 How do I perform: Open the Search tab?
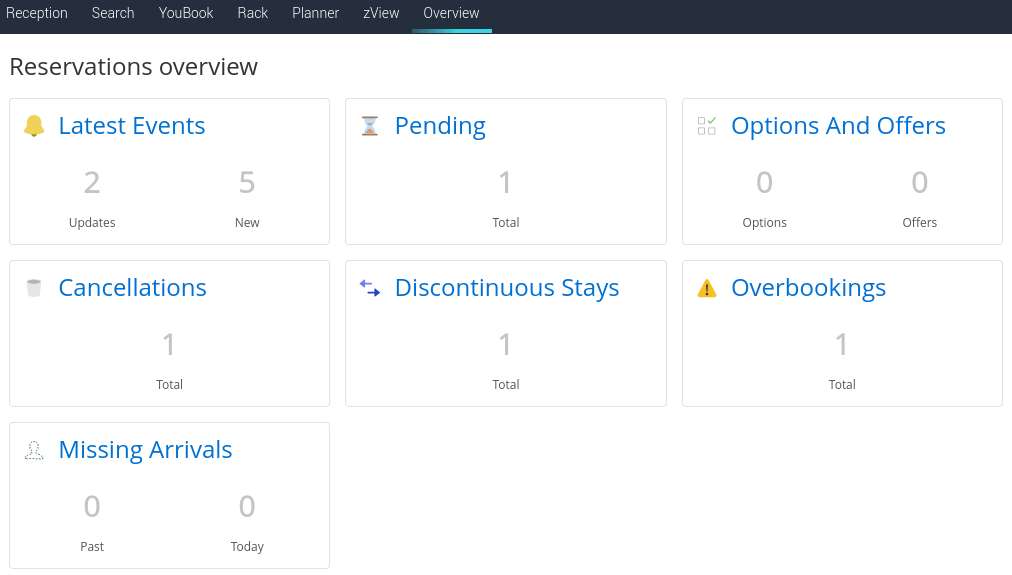click(113, 13)
